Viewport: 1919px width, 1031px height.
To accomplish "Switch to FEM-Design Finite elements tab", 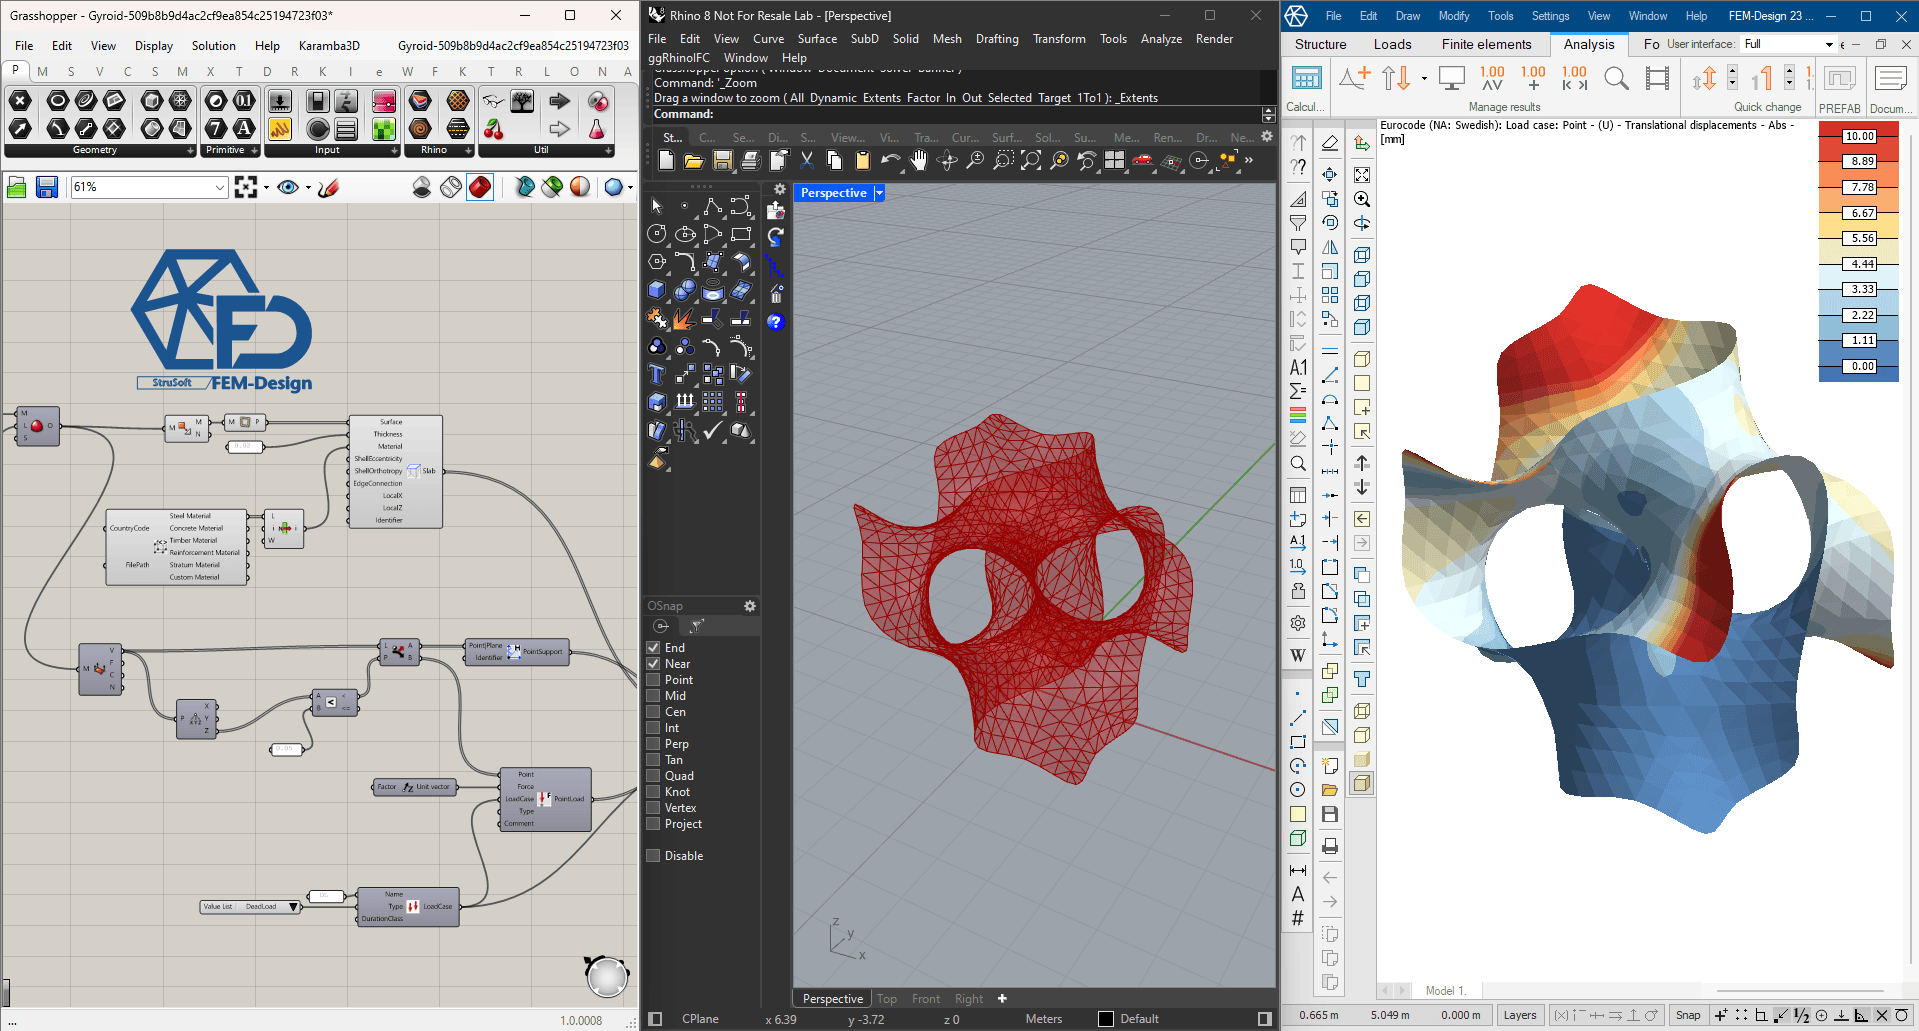I will [1486, 44].
